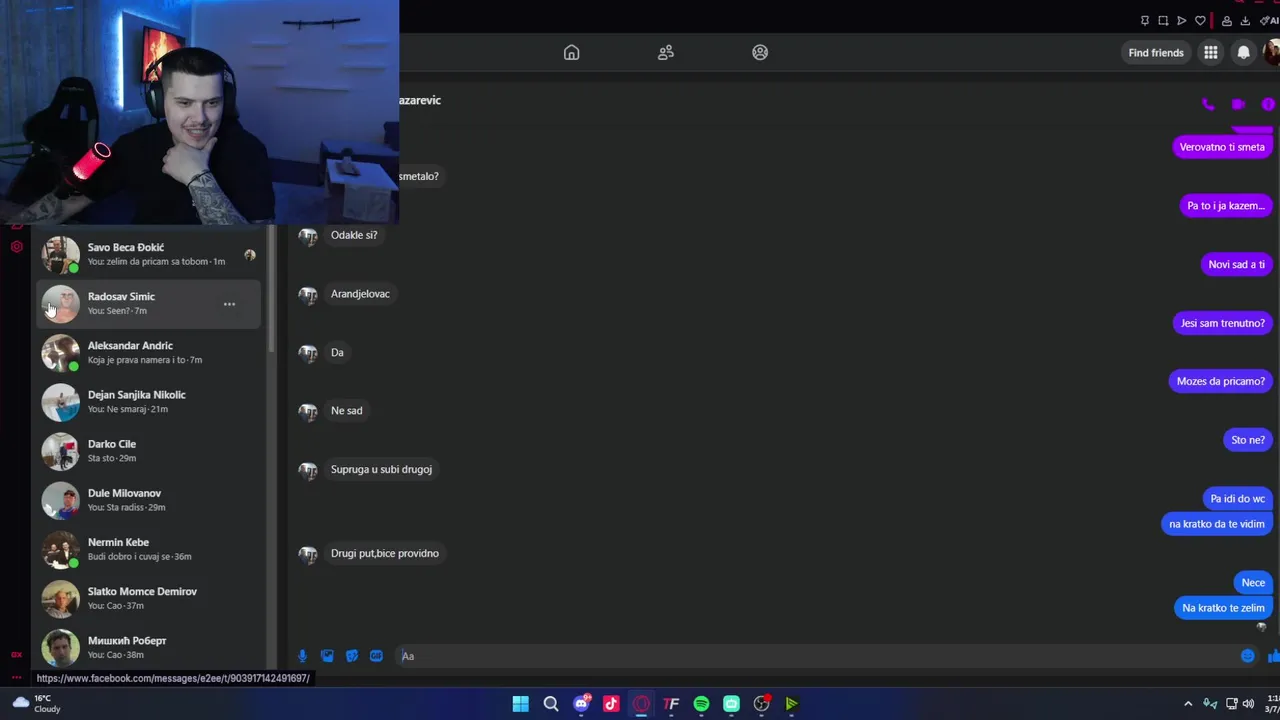Open Opera GX browser taskbar icon
Image resolution: width=1280 pixels, height=720 pixels.
click(x=641, y=704)
